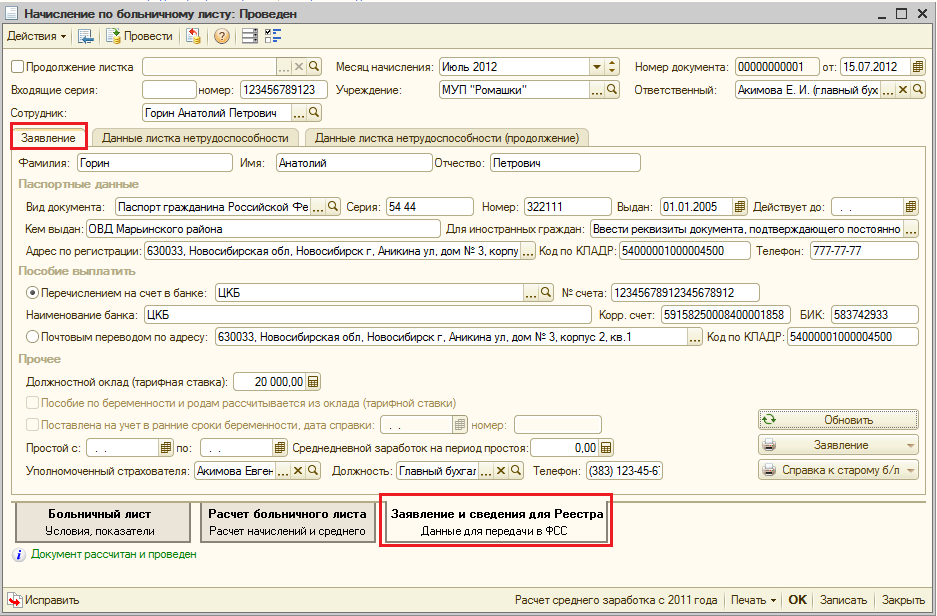Open Учреждение record via magnifier icon

[x=612, y=90]
